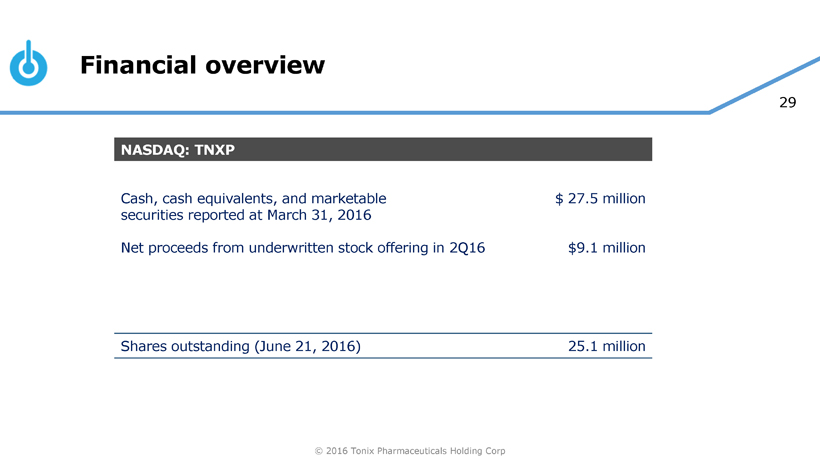
Task: Click the slide page number 29
Action: coord(787,103)
